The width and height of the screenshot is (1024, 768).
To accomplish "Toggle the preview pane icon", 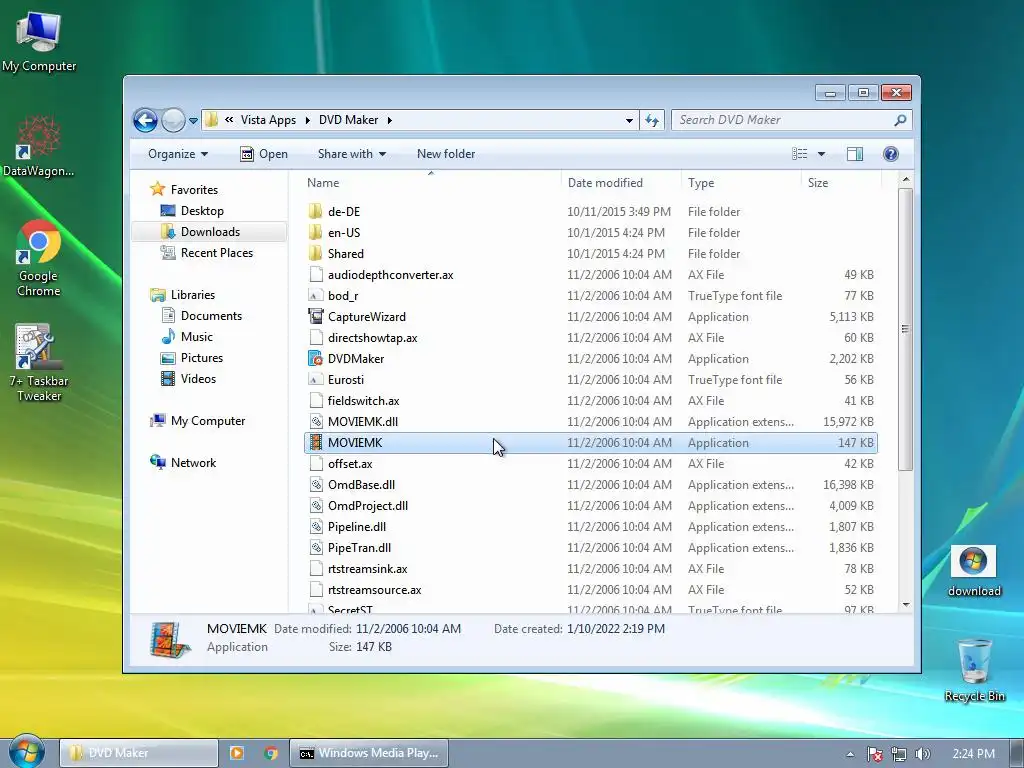I will tap(854, 154).
